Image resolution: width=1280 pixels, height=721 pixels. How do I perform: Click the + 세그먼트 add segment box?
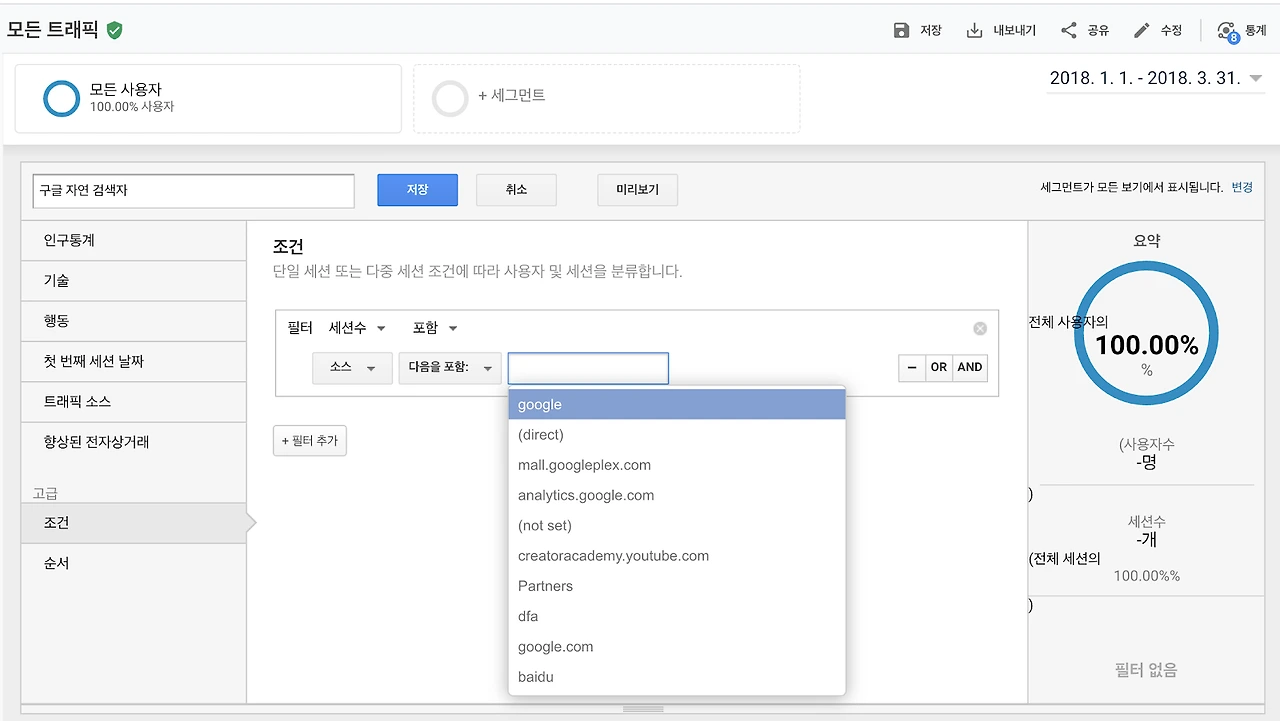pos(607,98)
